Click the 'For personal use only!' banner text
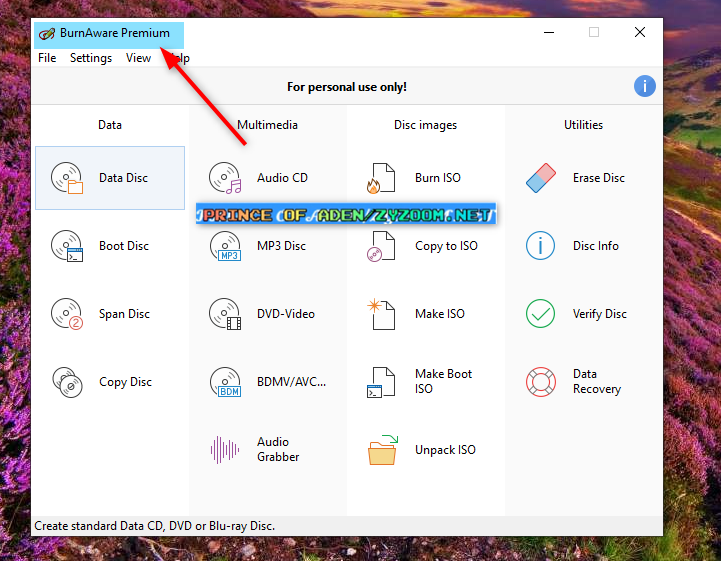 click(347, 87)
